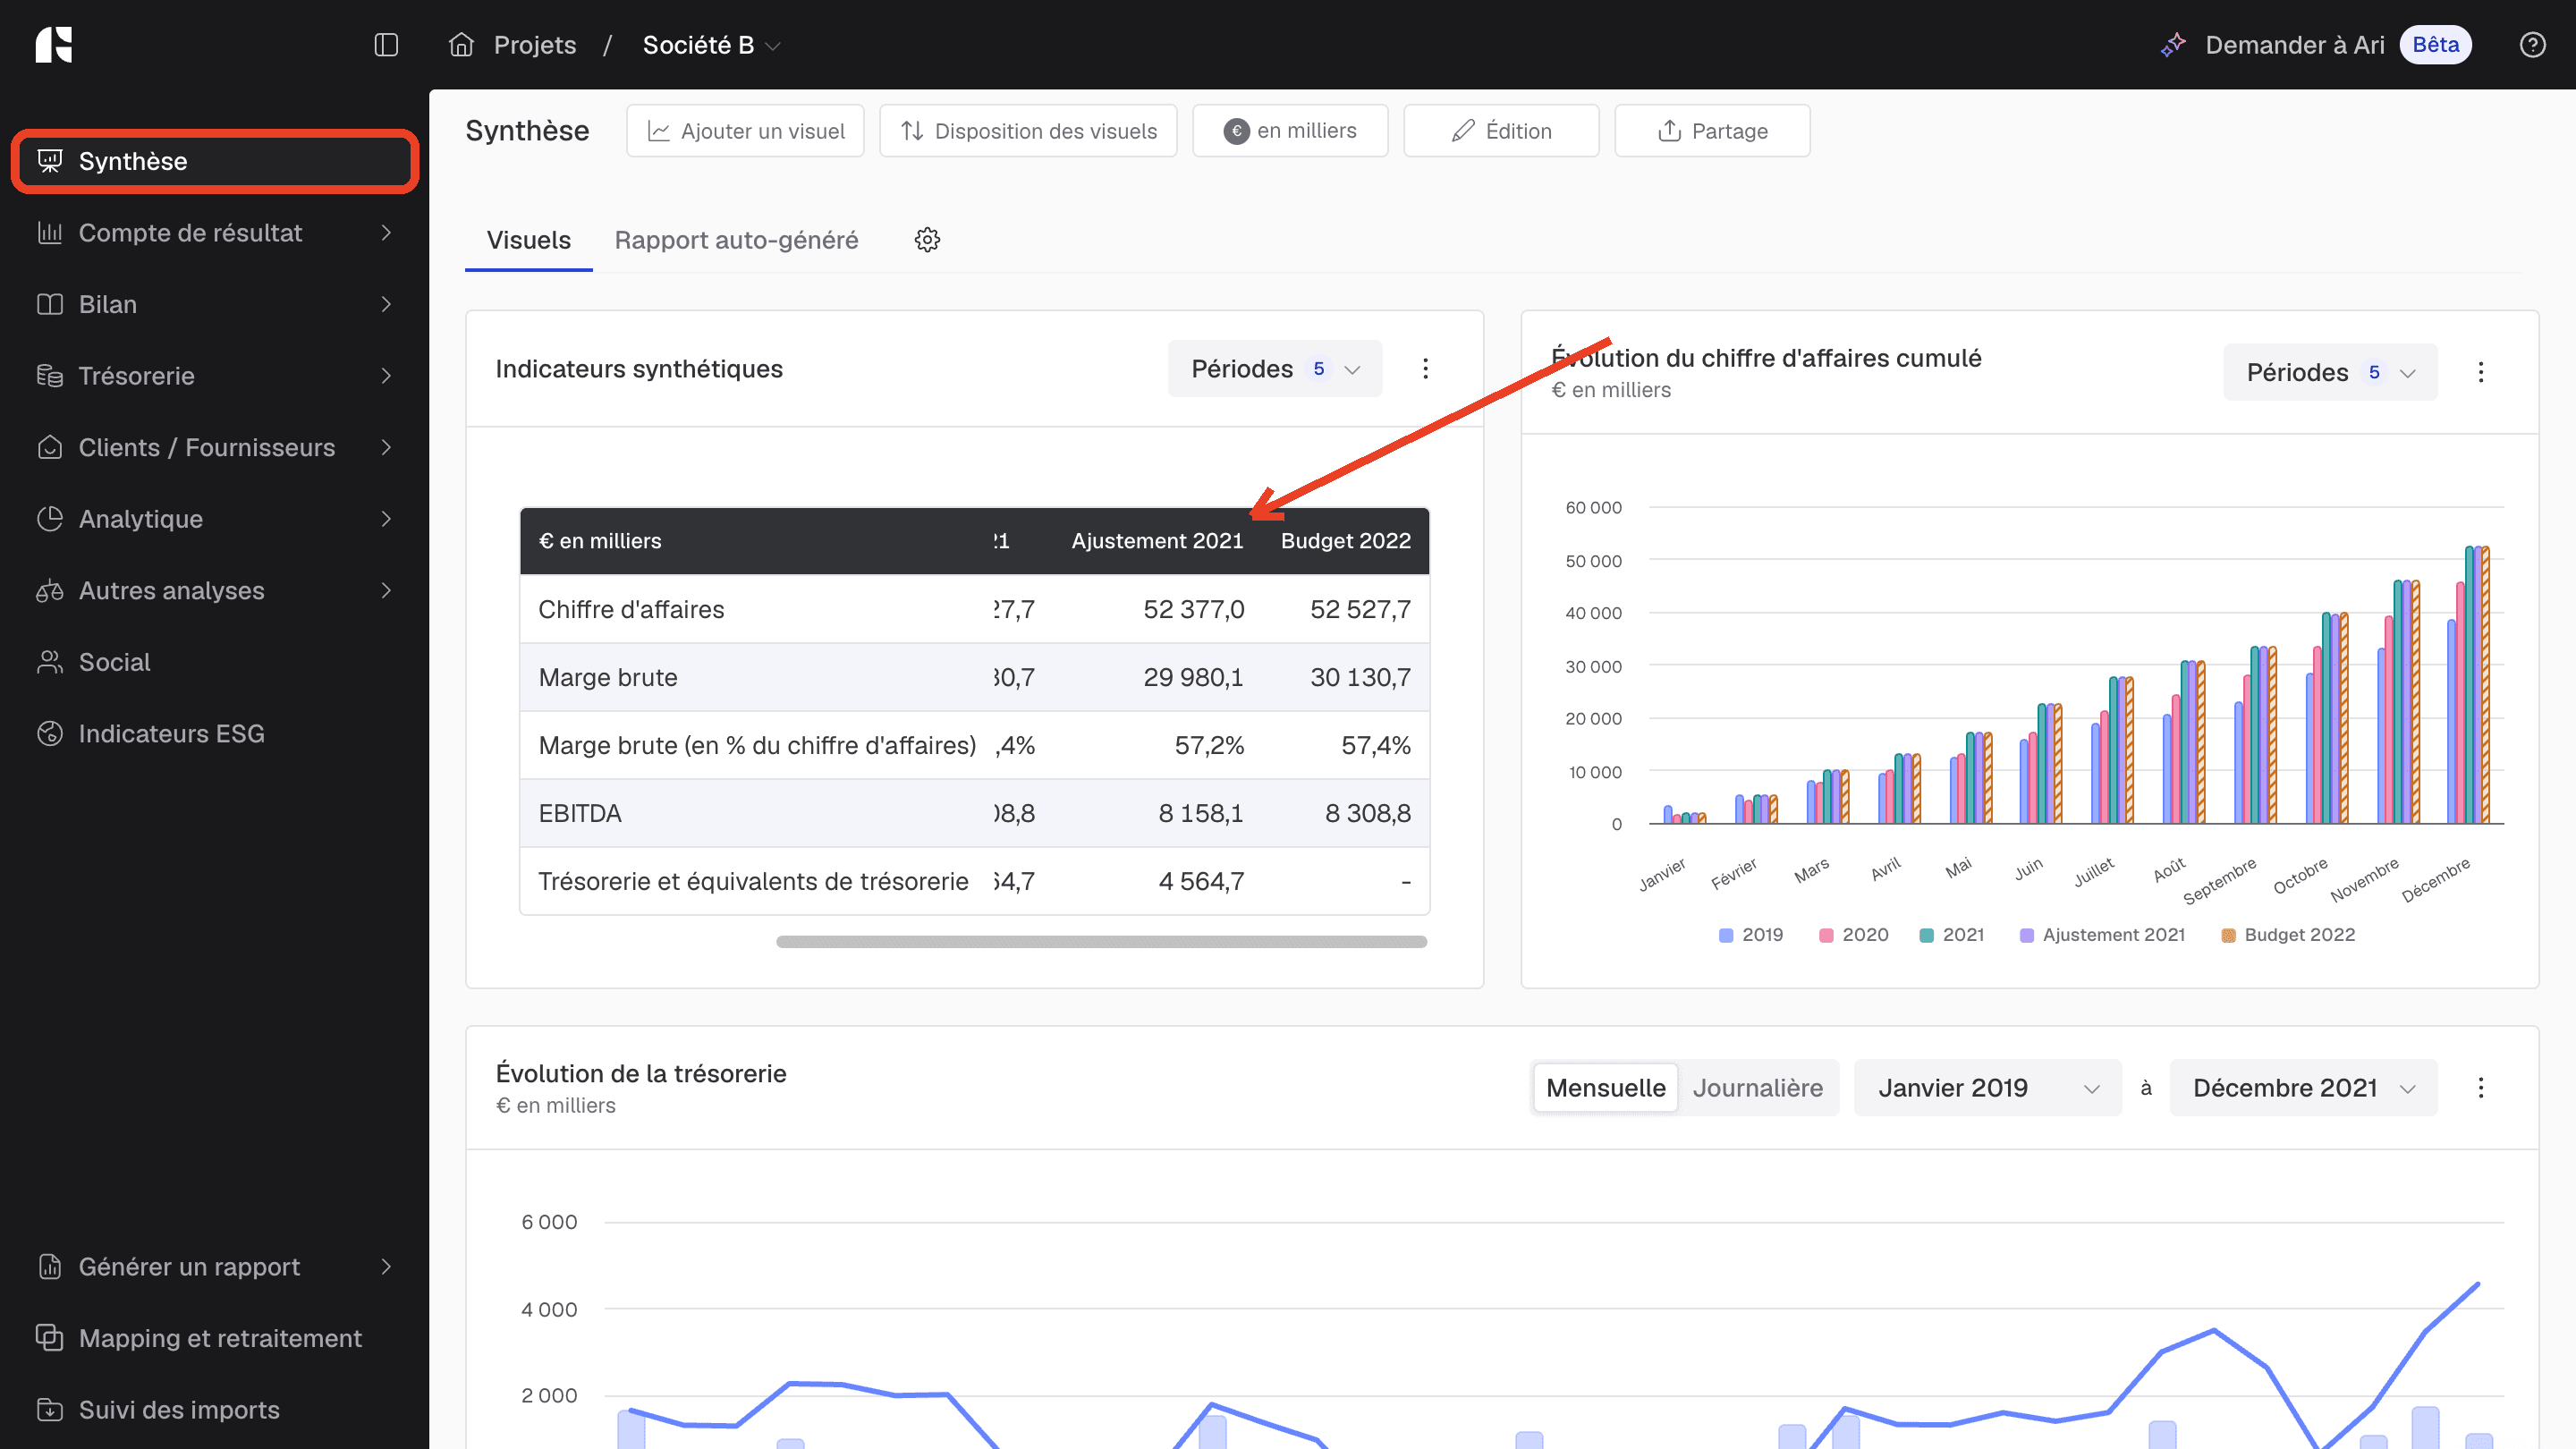
Task: Click the EBITDA row label
Action: point(580,813)
